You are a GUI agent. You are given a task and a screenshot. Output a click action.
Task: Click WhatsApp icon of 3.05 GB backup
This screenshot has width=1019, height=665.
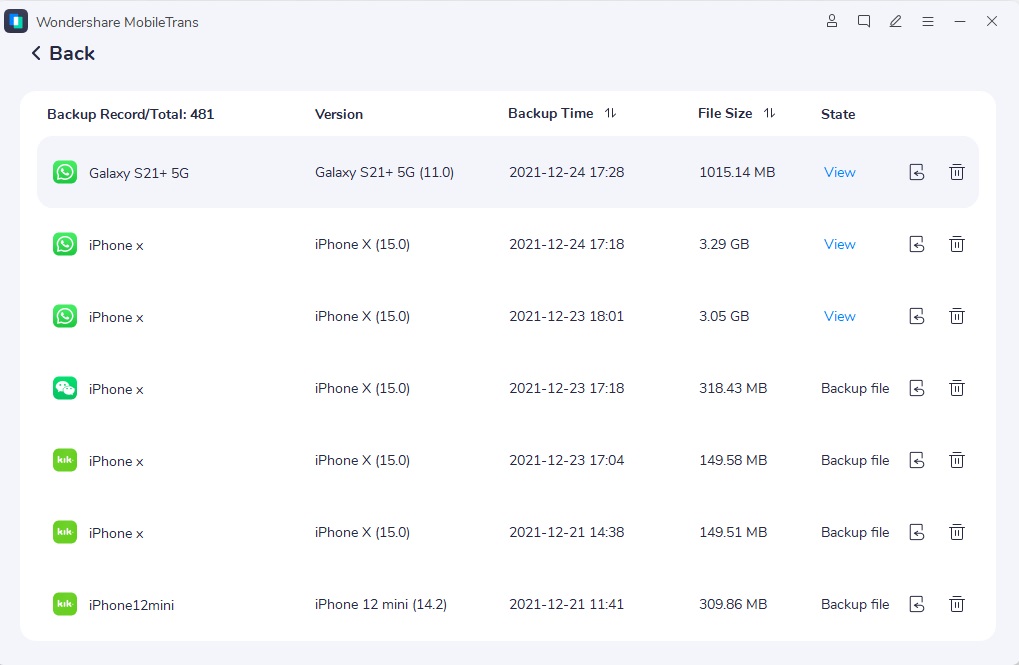65,317
